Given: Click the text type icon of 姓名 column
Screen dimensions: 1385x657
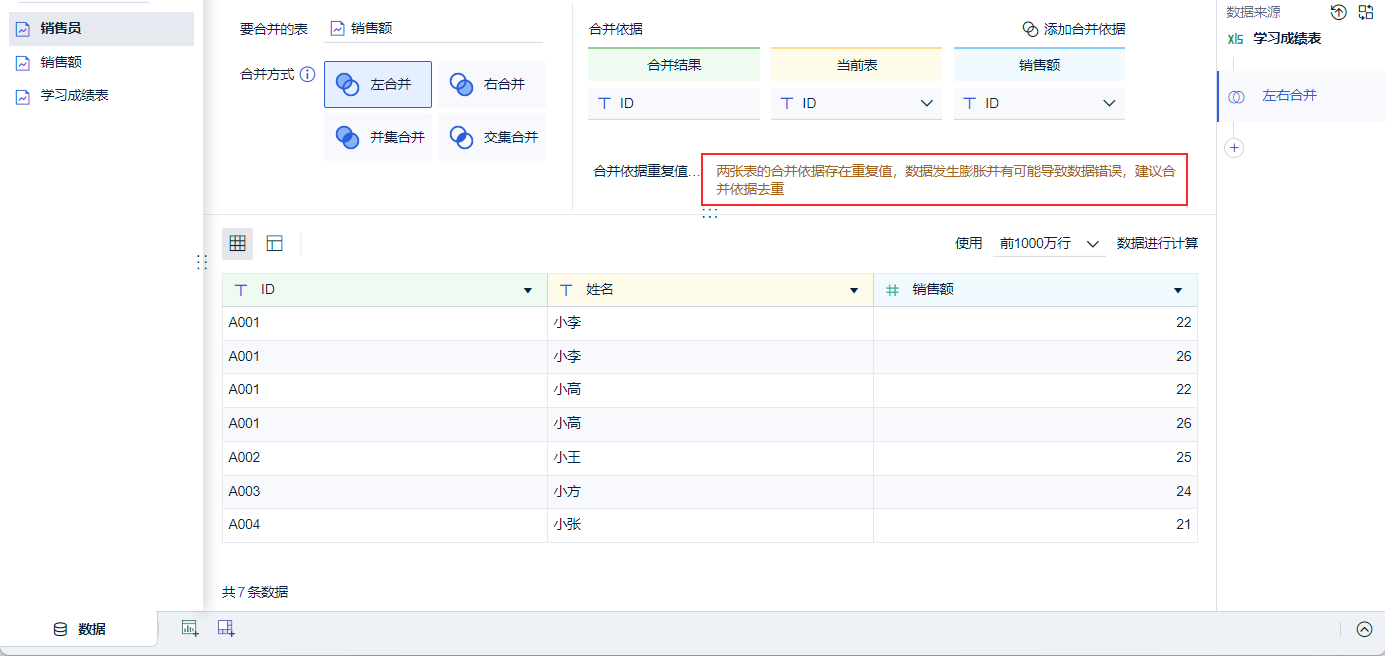Looking at the screenshot, I should [566, 290].
